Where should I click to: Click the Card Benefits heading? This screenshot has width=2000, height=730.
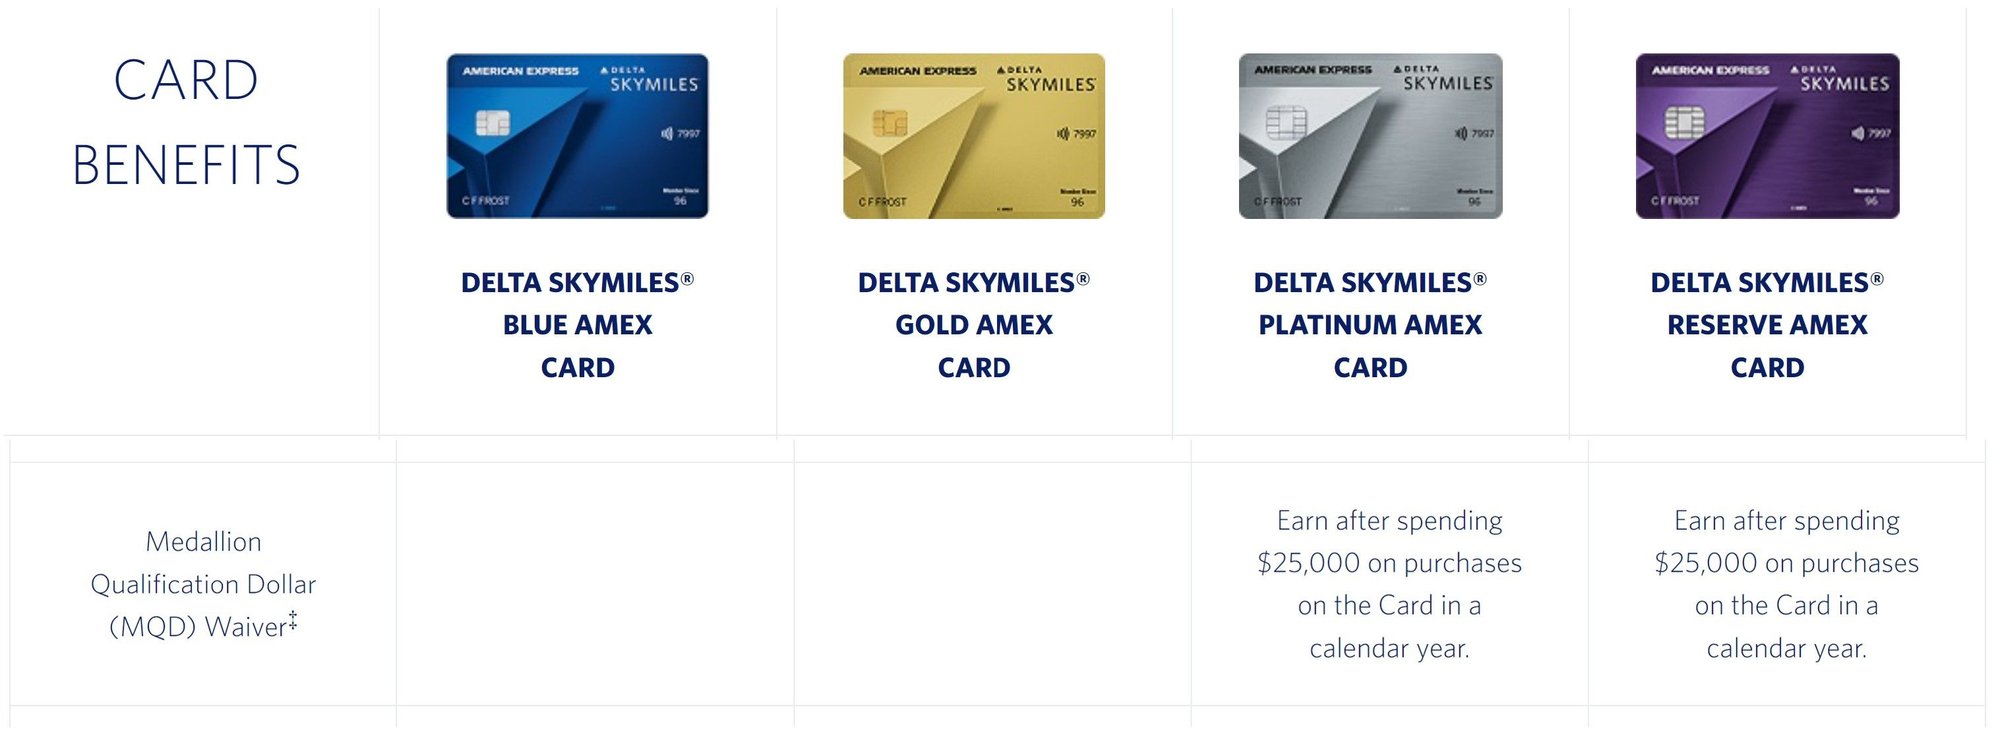tap(186, 122)
